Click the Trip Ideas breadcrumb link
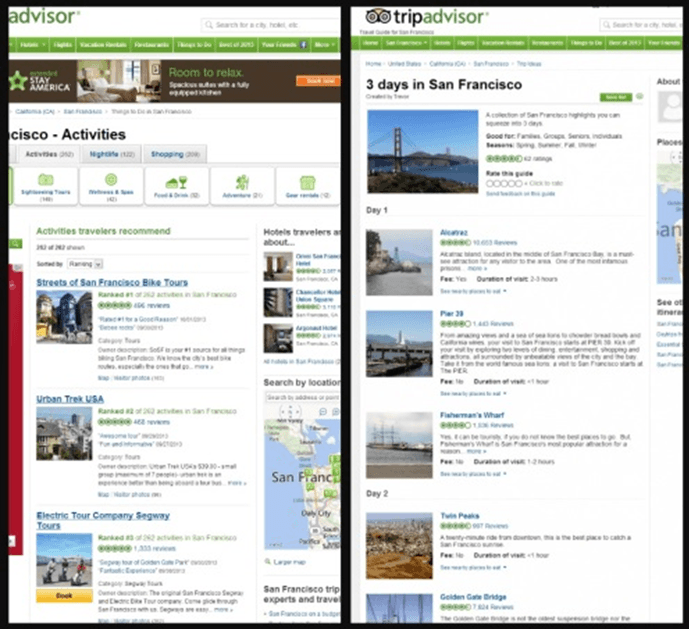This screenshot has width=689, height=629. point(529,64)
